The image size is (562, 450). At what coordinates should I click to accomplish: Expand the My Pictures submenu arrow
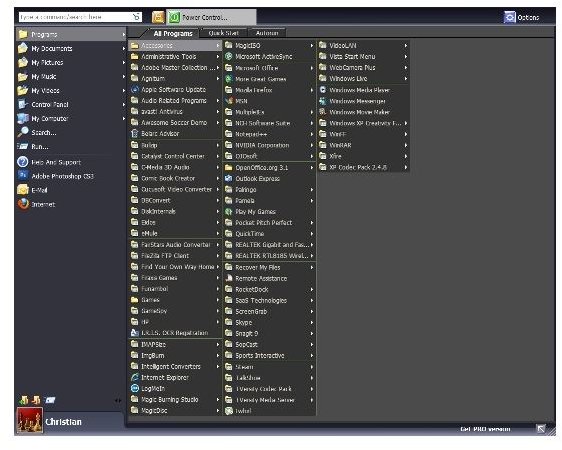[x=124, y=62]
